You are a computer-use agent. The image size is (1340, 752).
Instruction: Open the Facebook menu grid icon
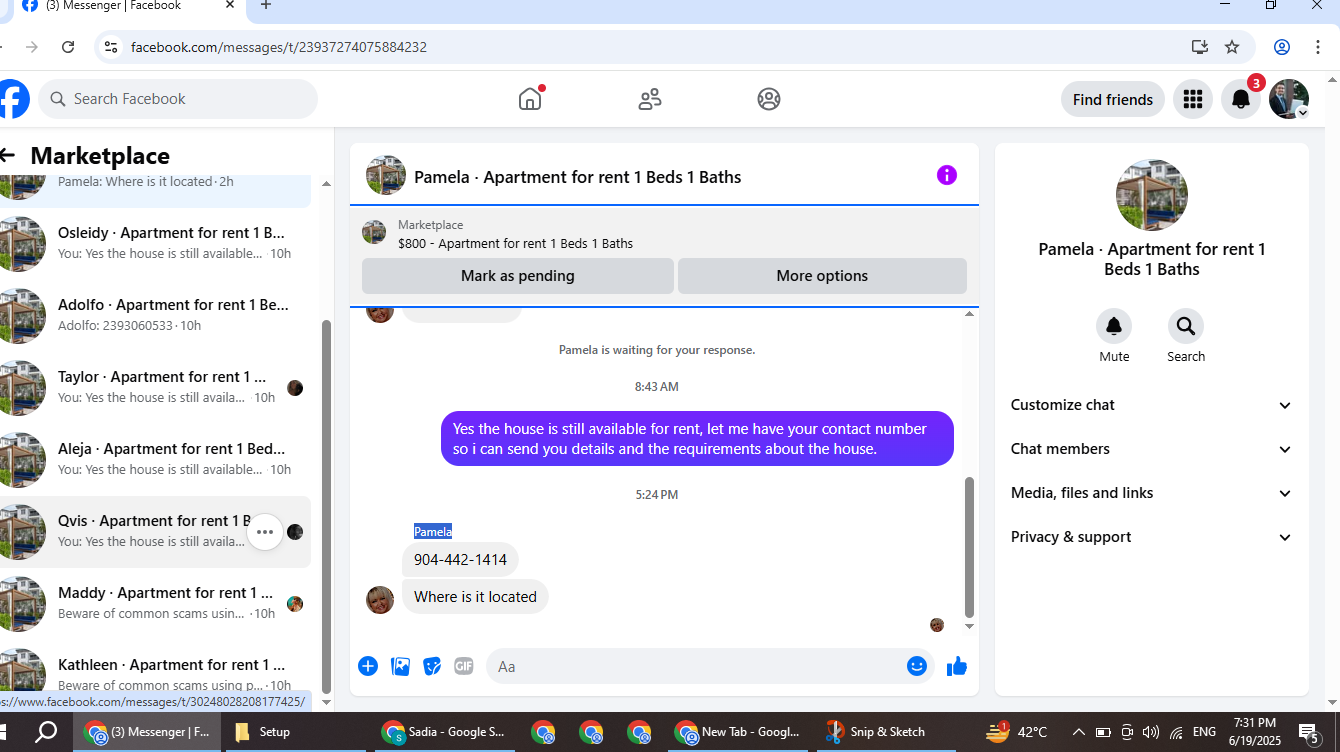pyautogui.click(x=1192, y=99)
